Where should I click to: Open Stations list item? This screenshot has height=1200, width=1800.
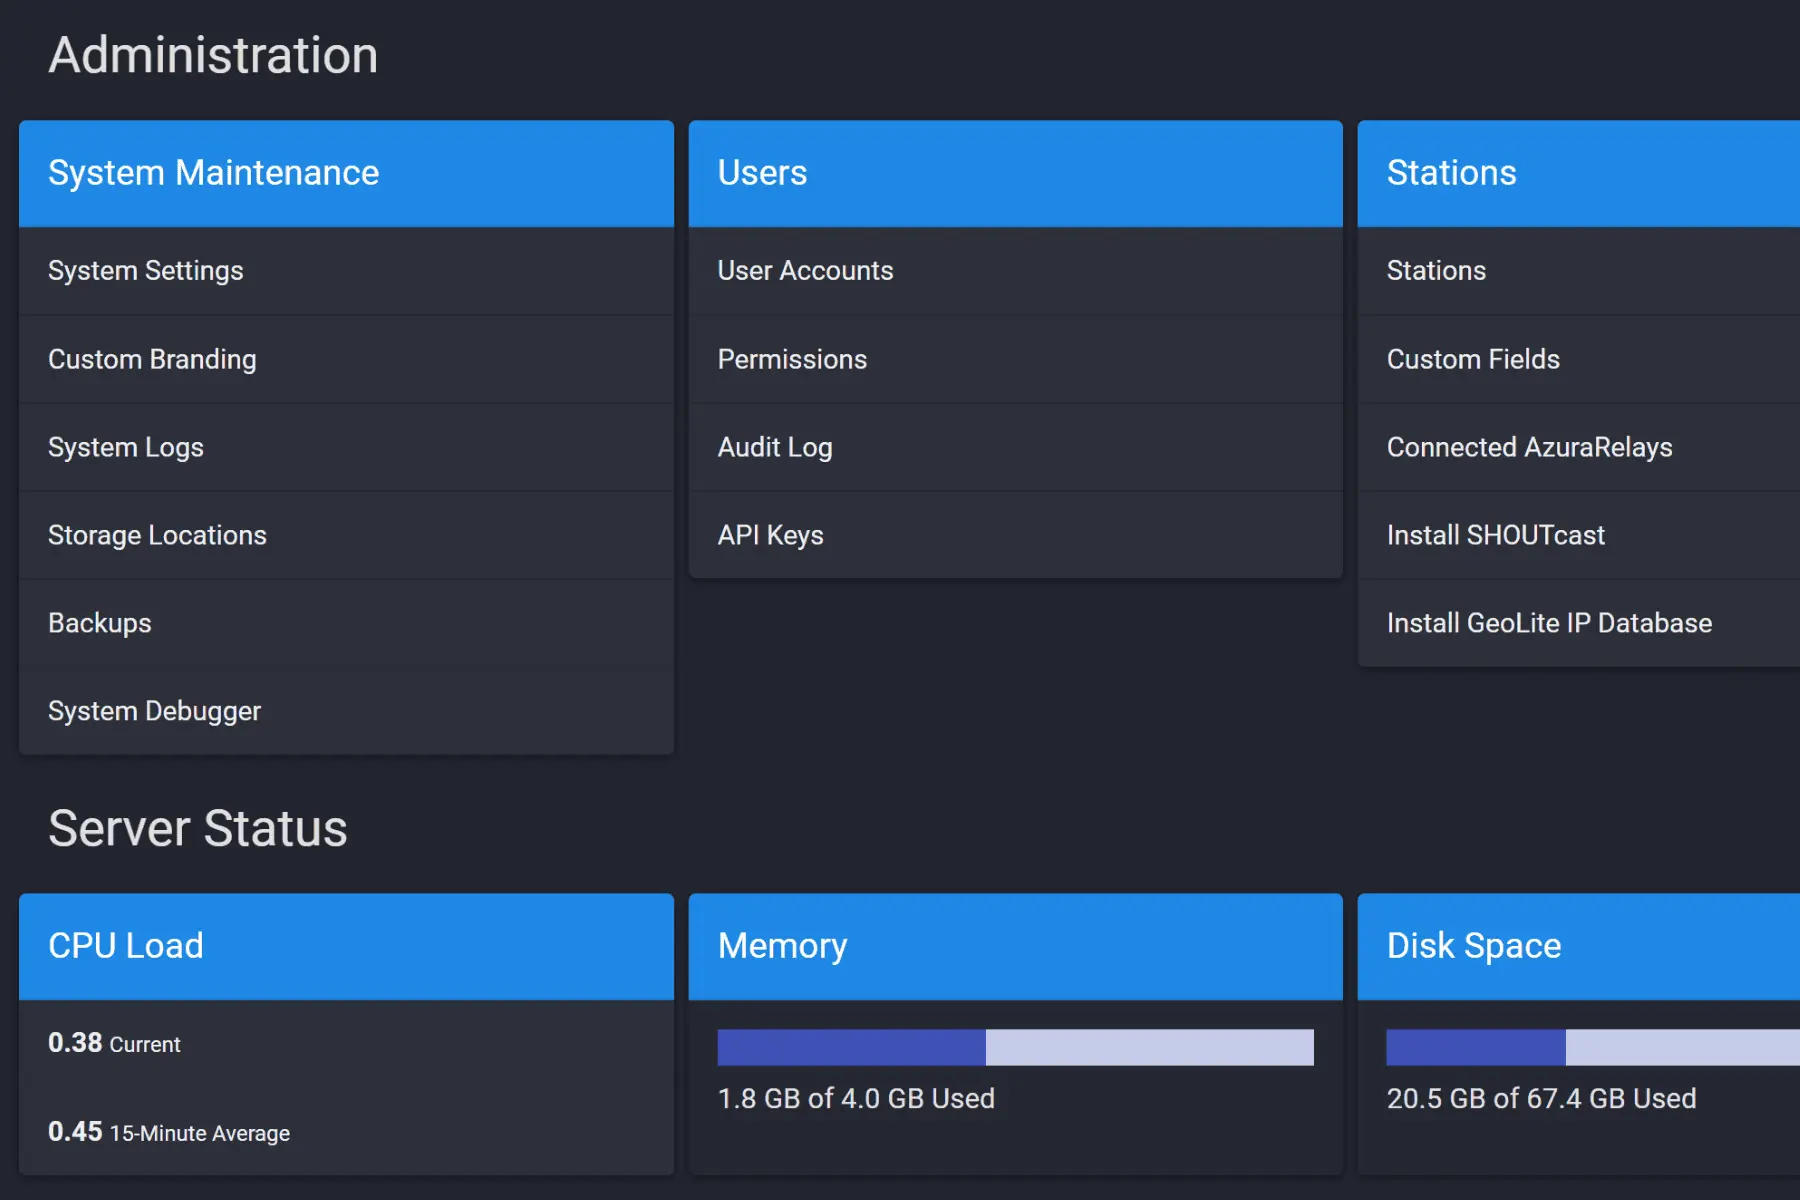pyautogui.click(x=1436, y=271)
